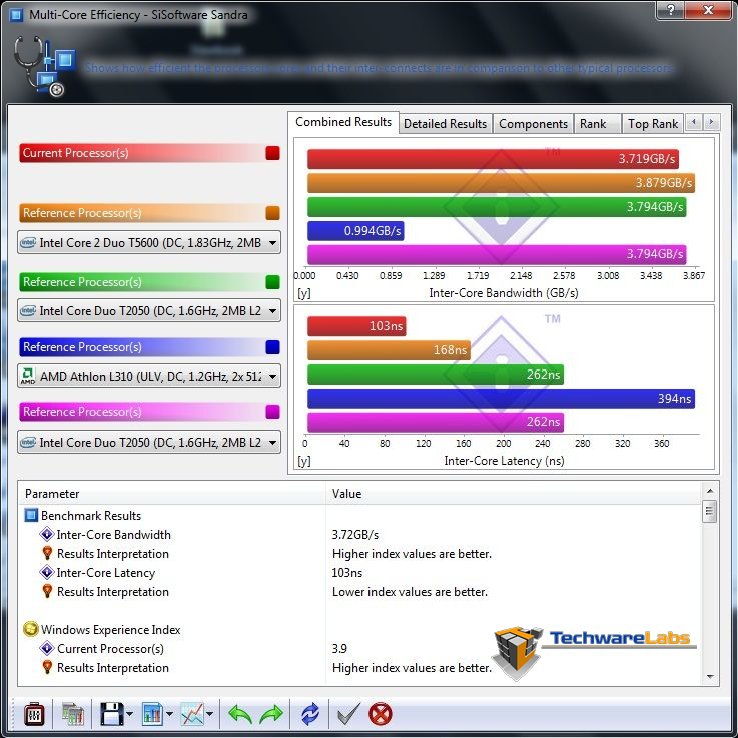Click the Windows Experience Index 3.9 value
Image resolution: width=738 pixels, height=738 pixels.
(x=339, y=649)
